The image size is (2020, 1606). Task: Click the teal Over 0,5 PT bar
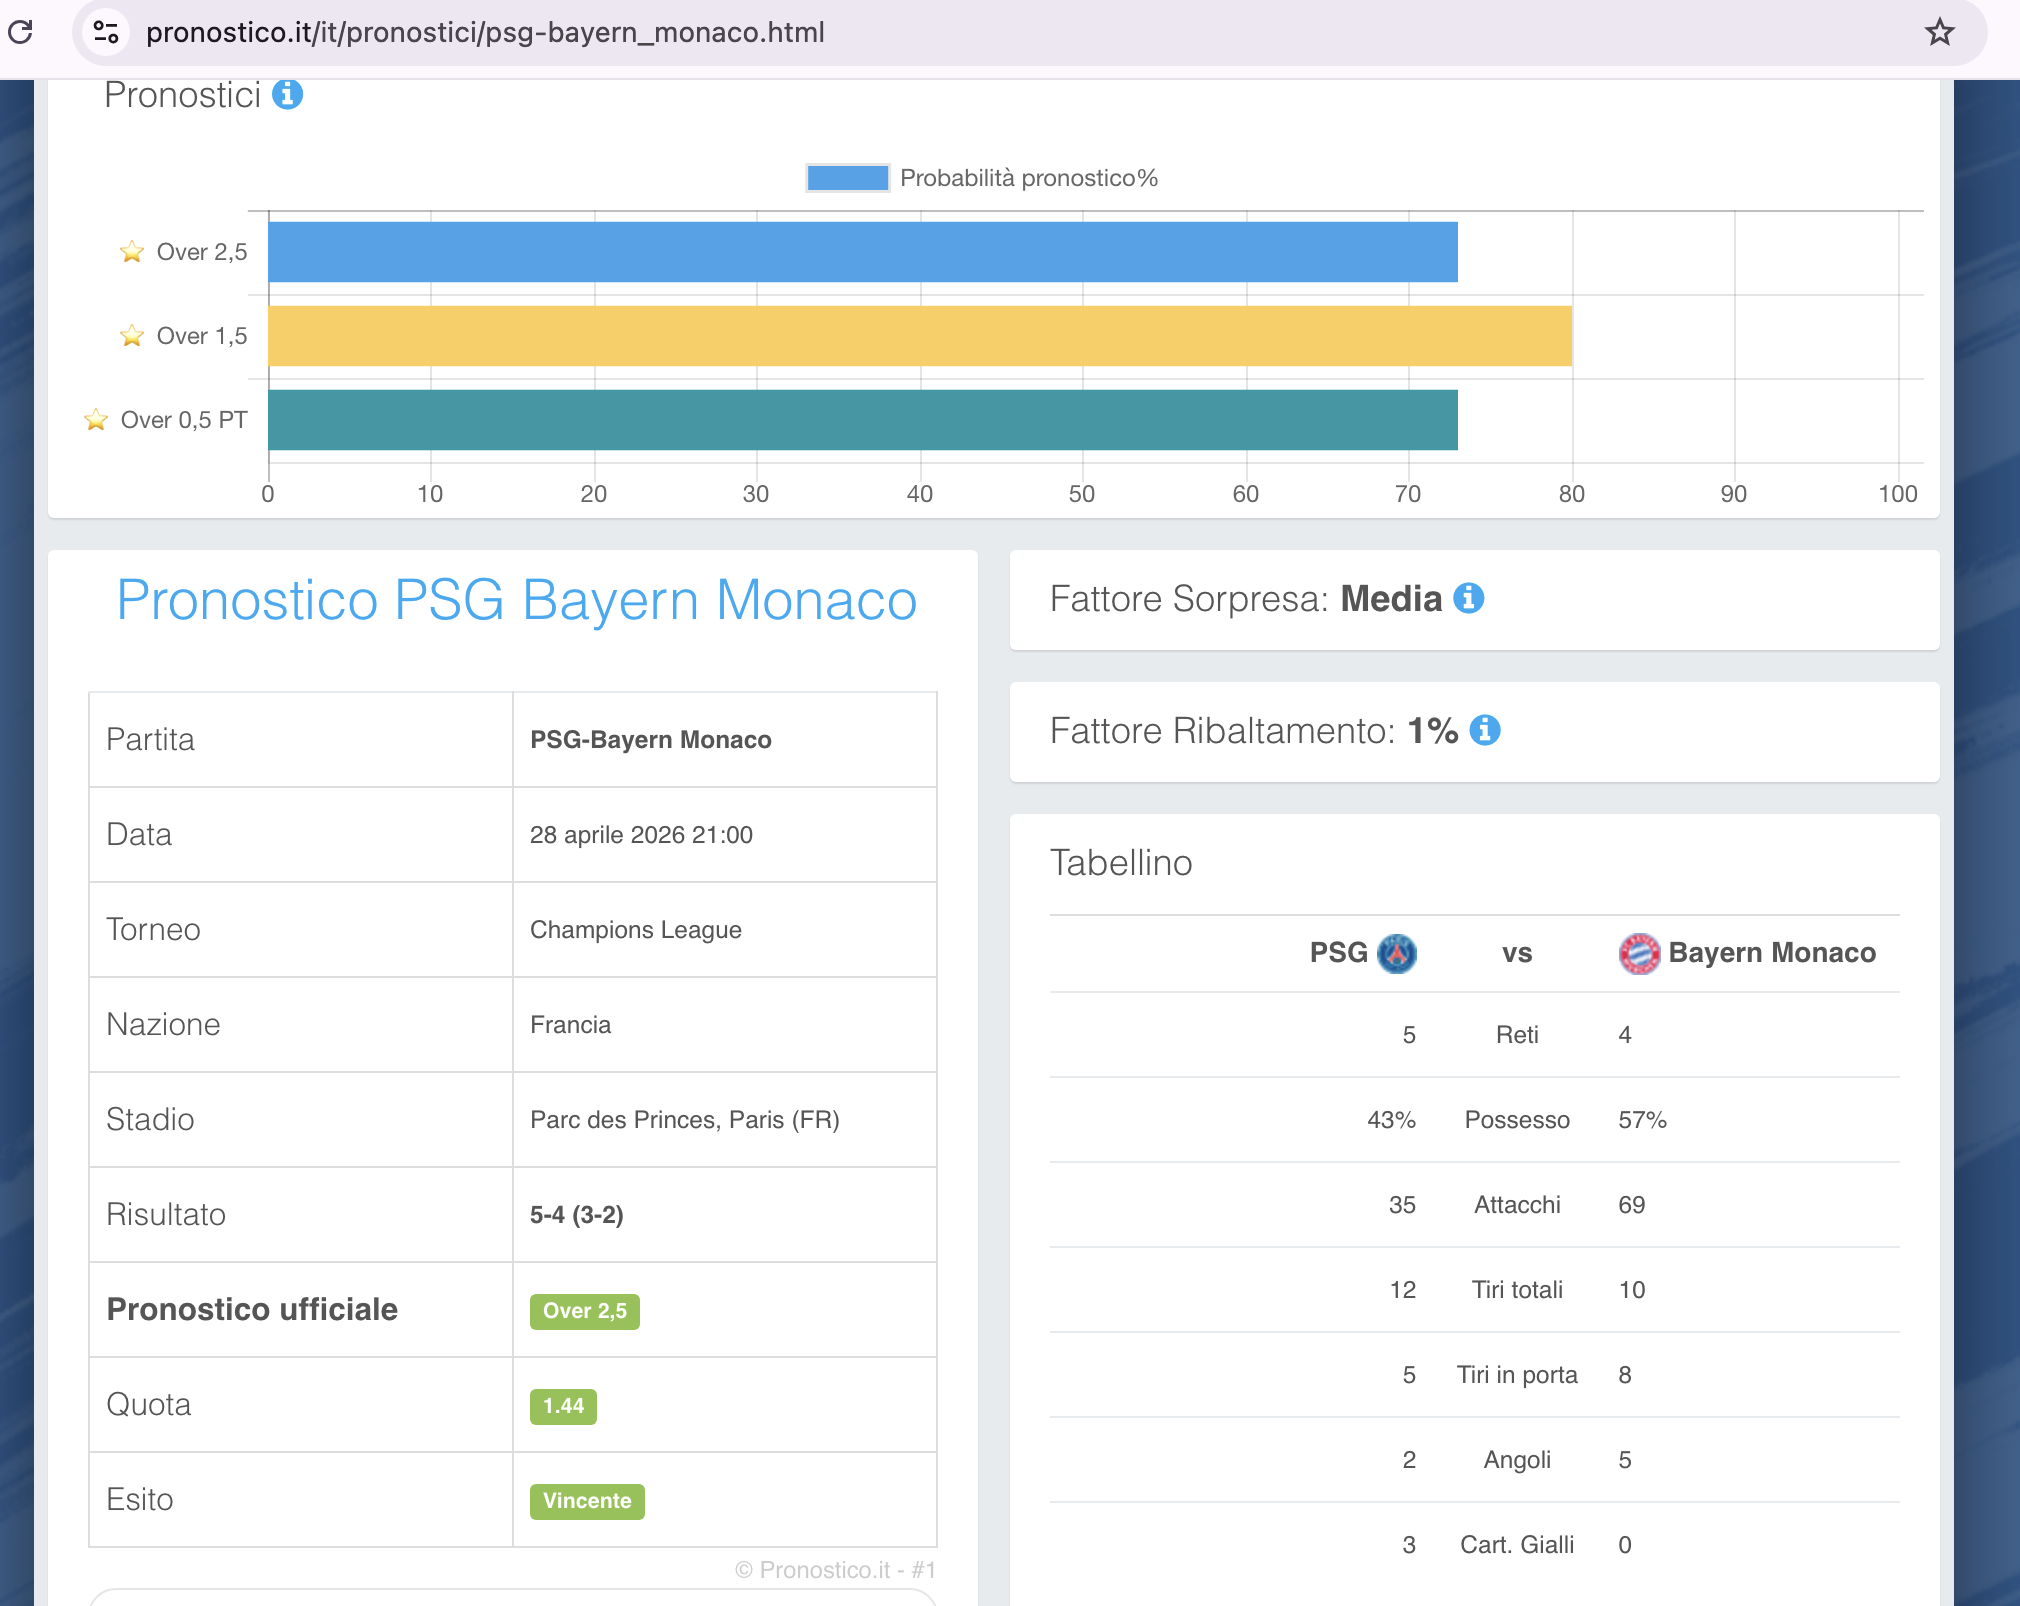coord(862,420)
